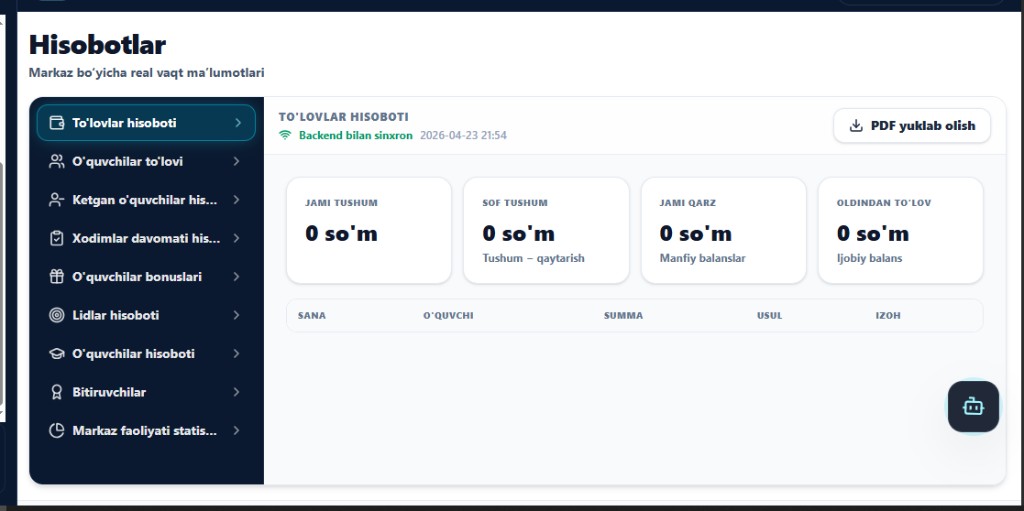Click the pie chart icon for Markaz faoliyati
The image size is (1024, 511).
click(x=57, y=431)
